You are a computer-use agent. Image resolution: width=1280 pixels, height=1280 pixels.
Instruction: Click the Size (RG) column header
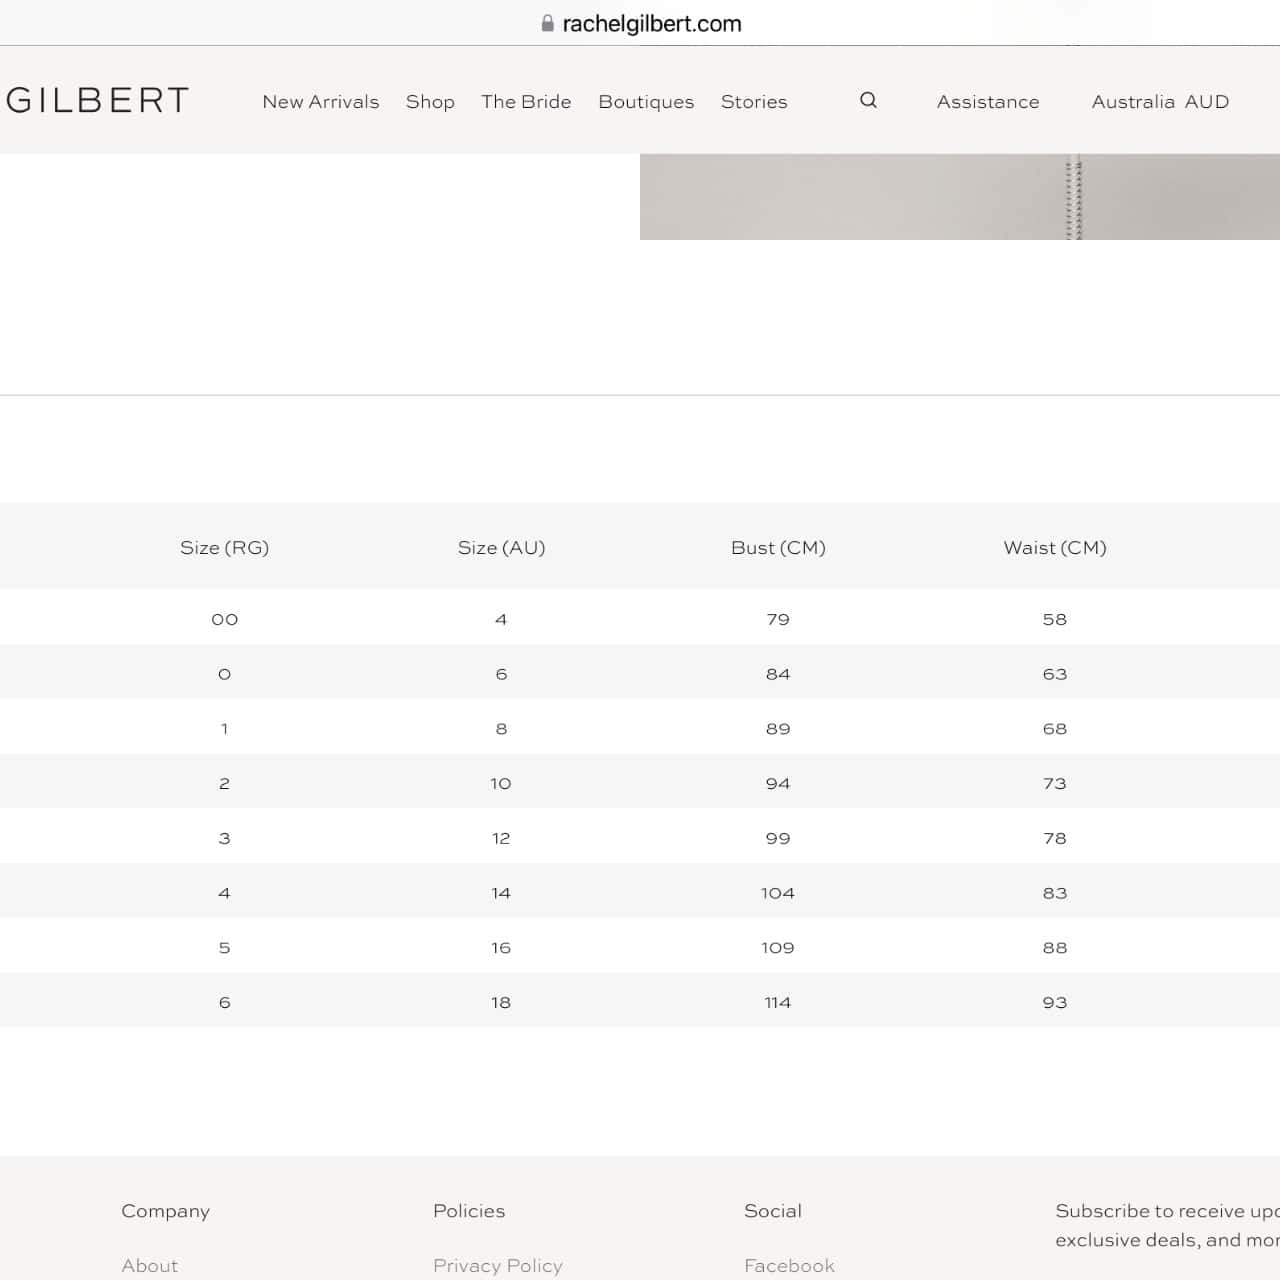tap(224, 547)
